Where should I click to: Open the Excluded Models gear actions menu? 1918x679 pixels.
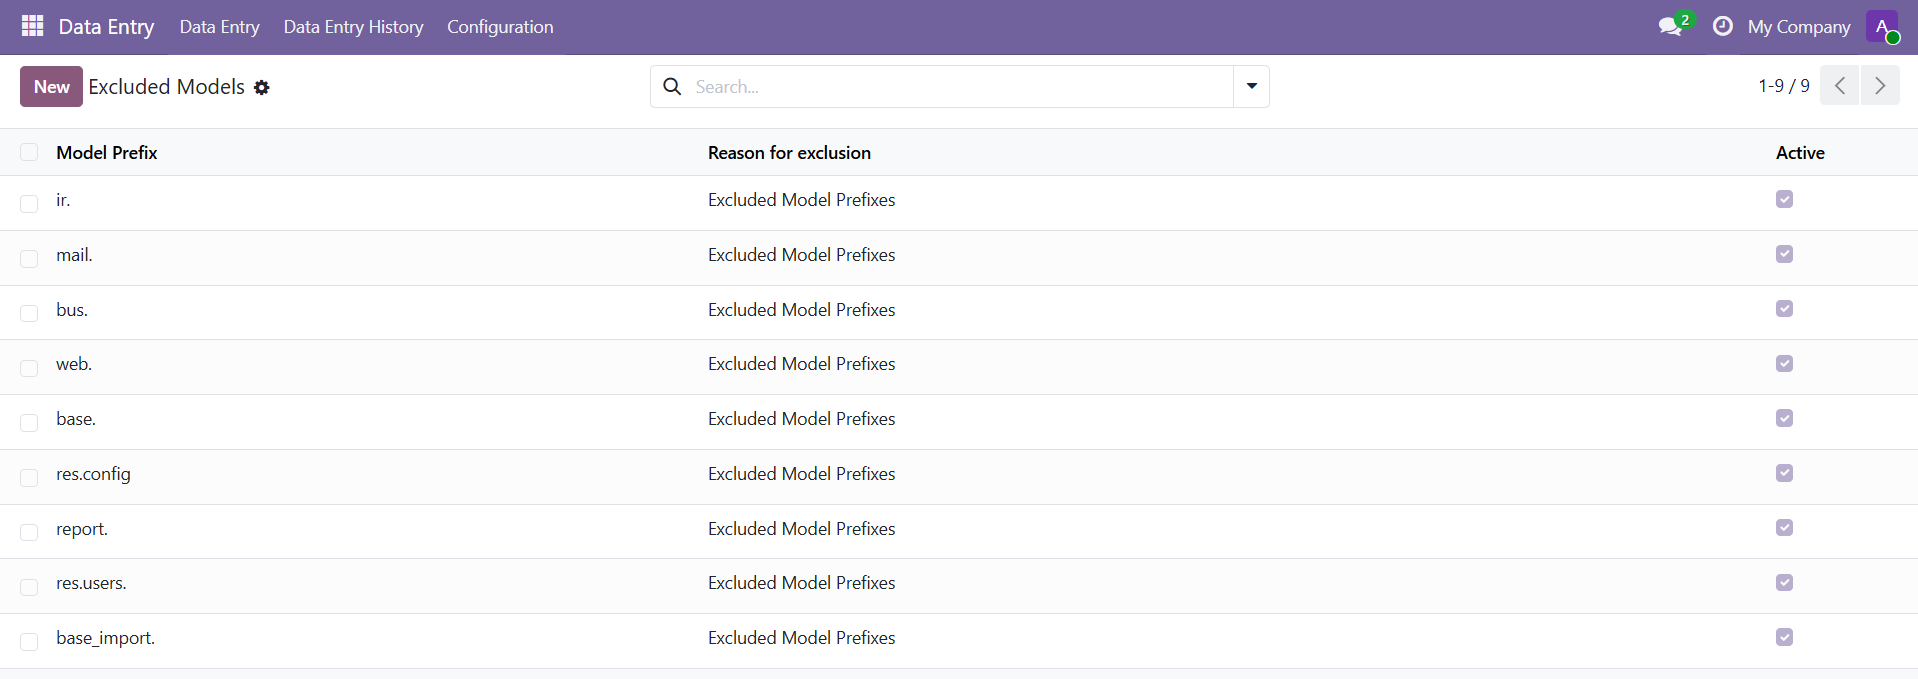pos(262,87)
